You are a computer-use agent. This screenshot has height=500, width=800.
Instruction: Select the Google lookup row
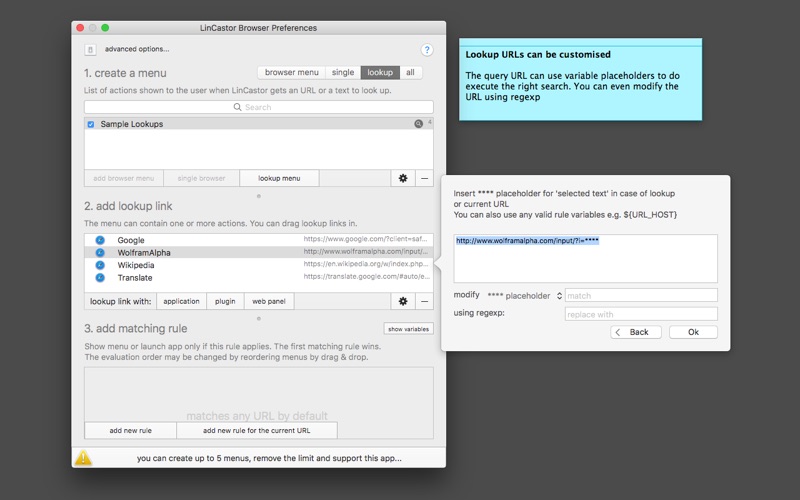point(259,240)
